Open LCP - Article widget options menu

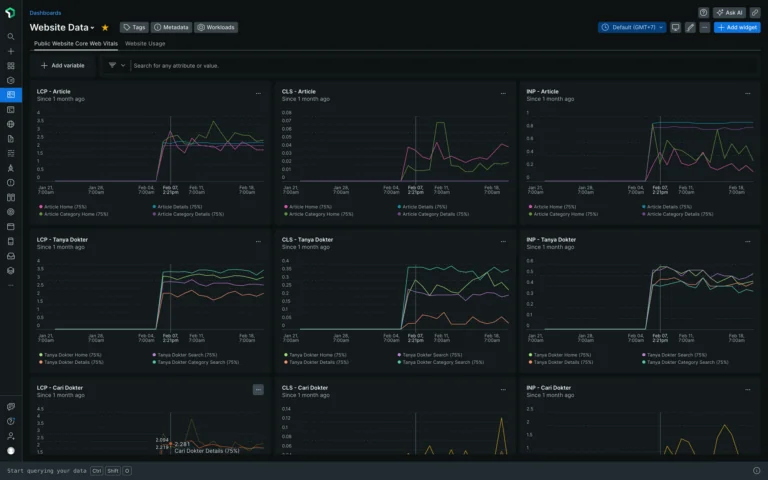click(258, 93)
